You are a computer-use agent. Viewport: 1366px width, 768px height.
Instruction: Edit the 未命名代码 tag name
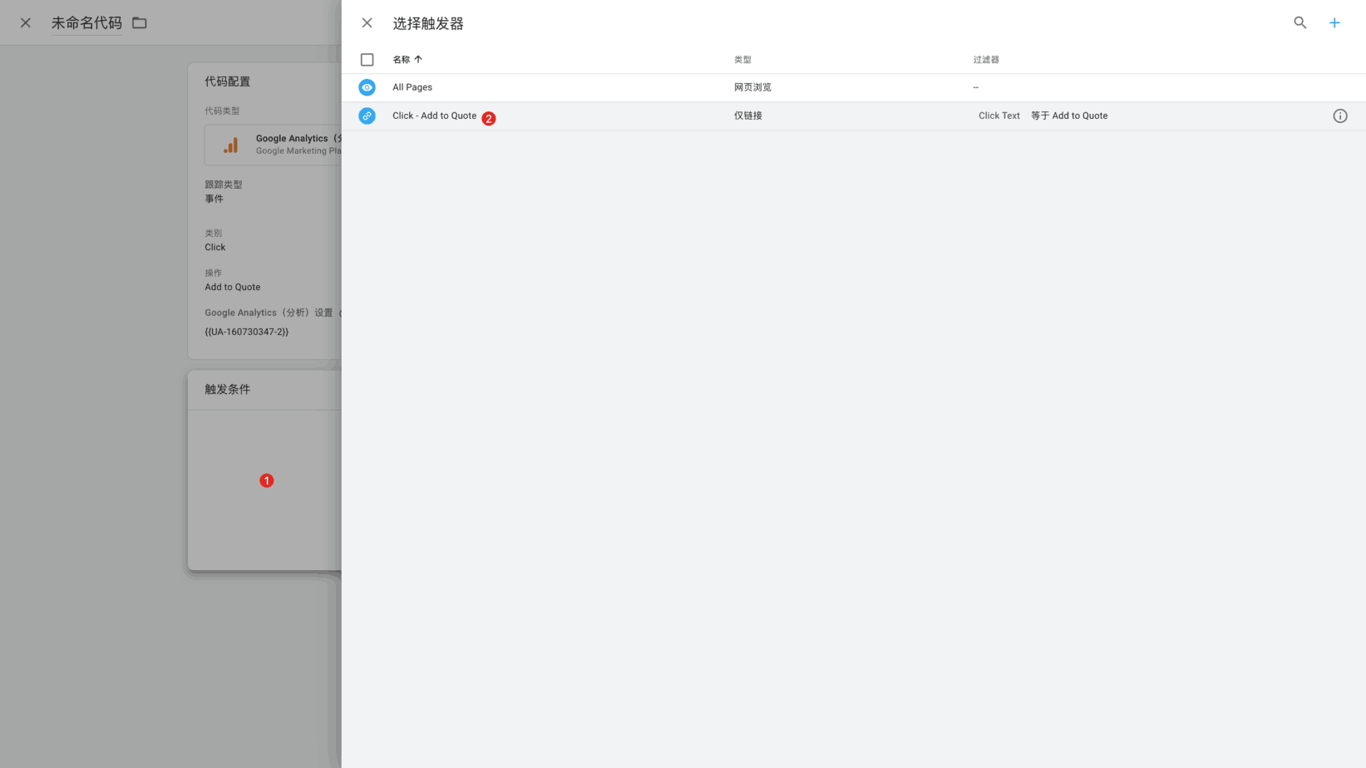[86, 23]
